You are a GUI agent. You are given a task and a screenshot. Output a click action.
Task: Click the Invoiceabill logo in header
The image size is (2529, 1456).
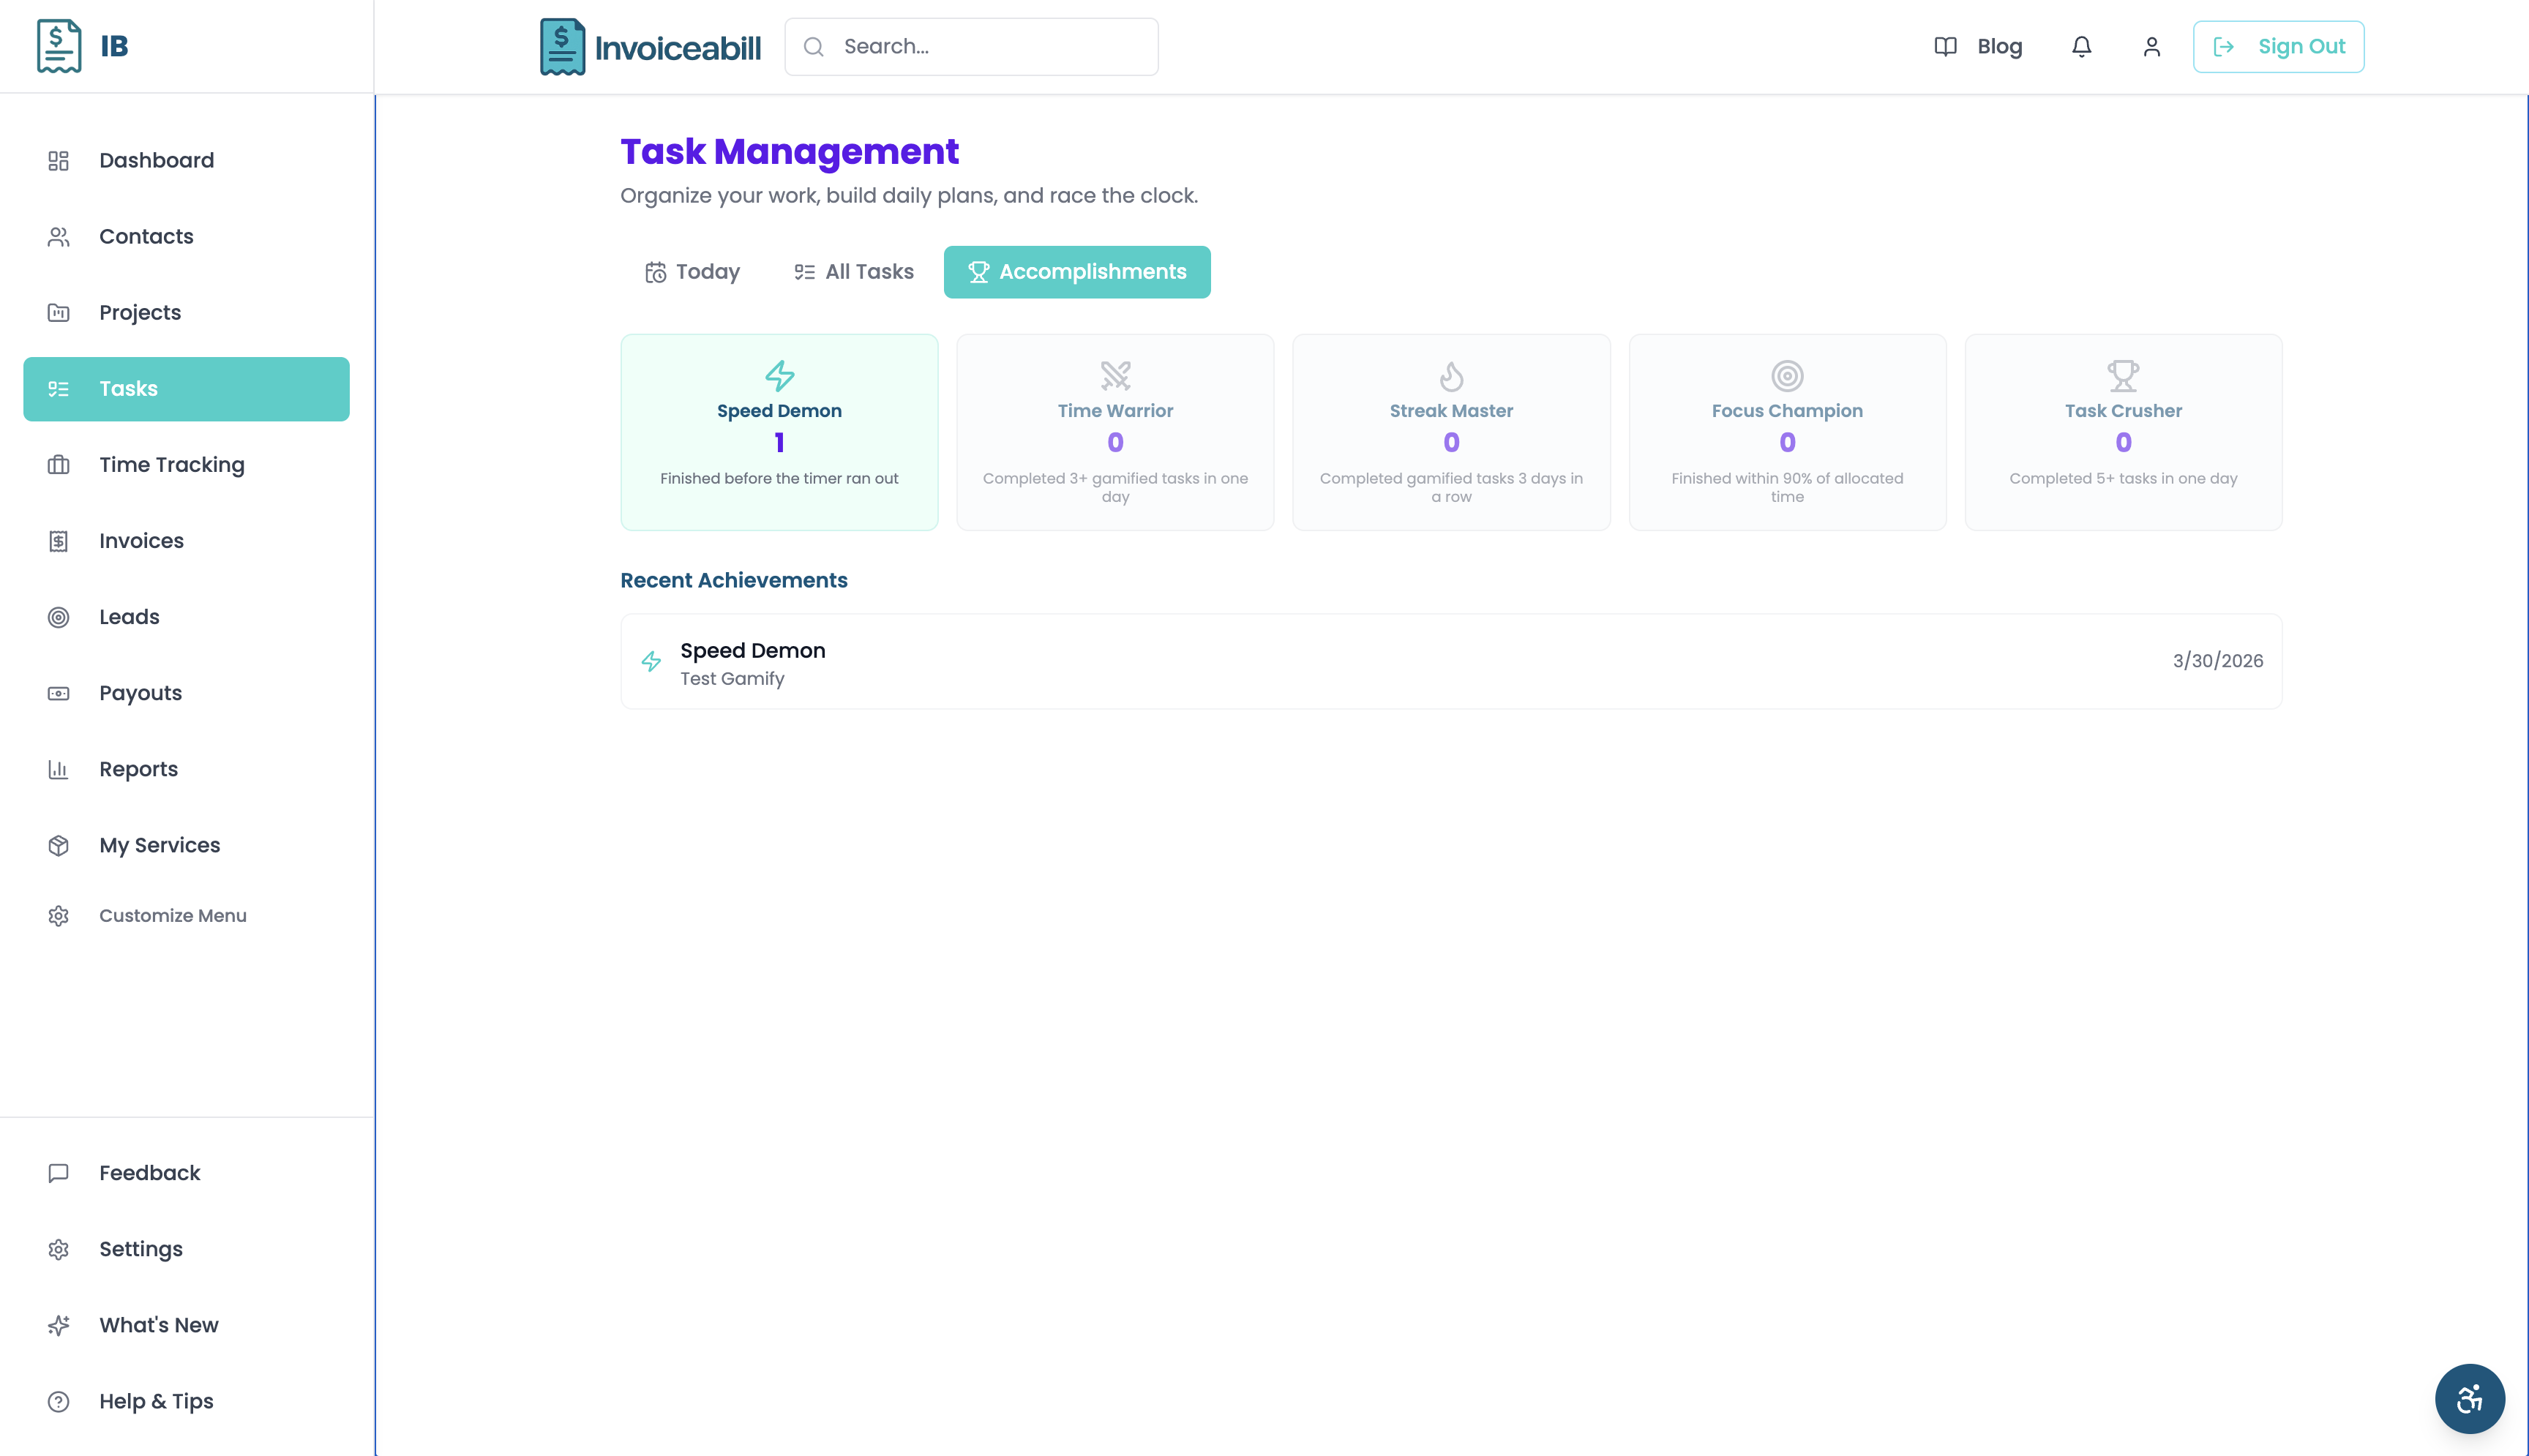tap(650, 47)
